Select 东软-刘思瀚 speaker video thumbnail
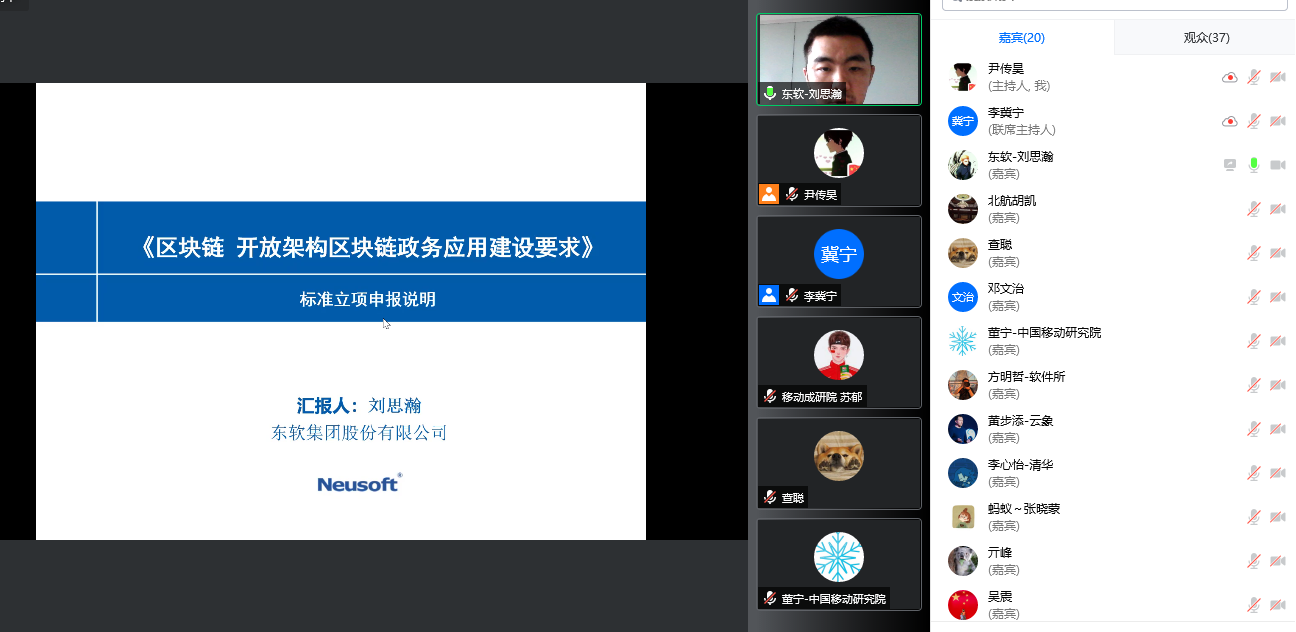 click(838, 59)
